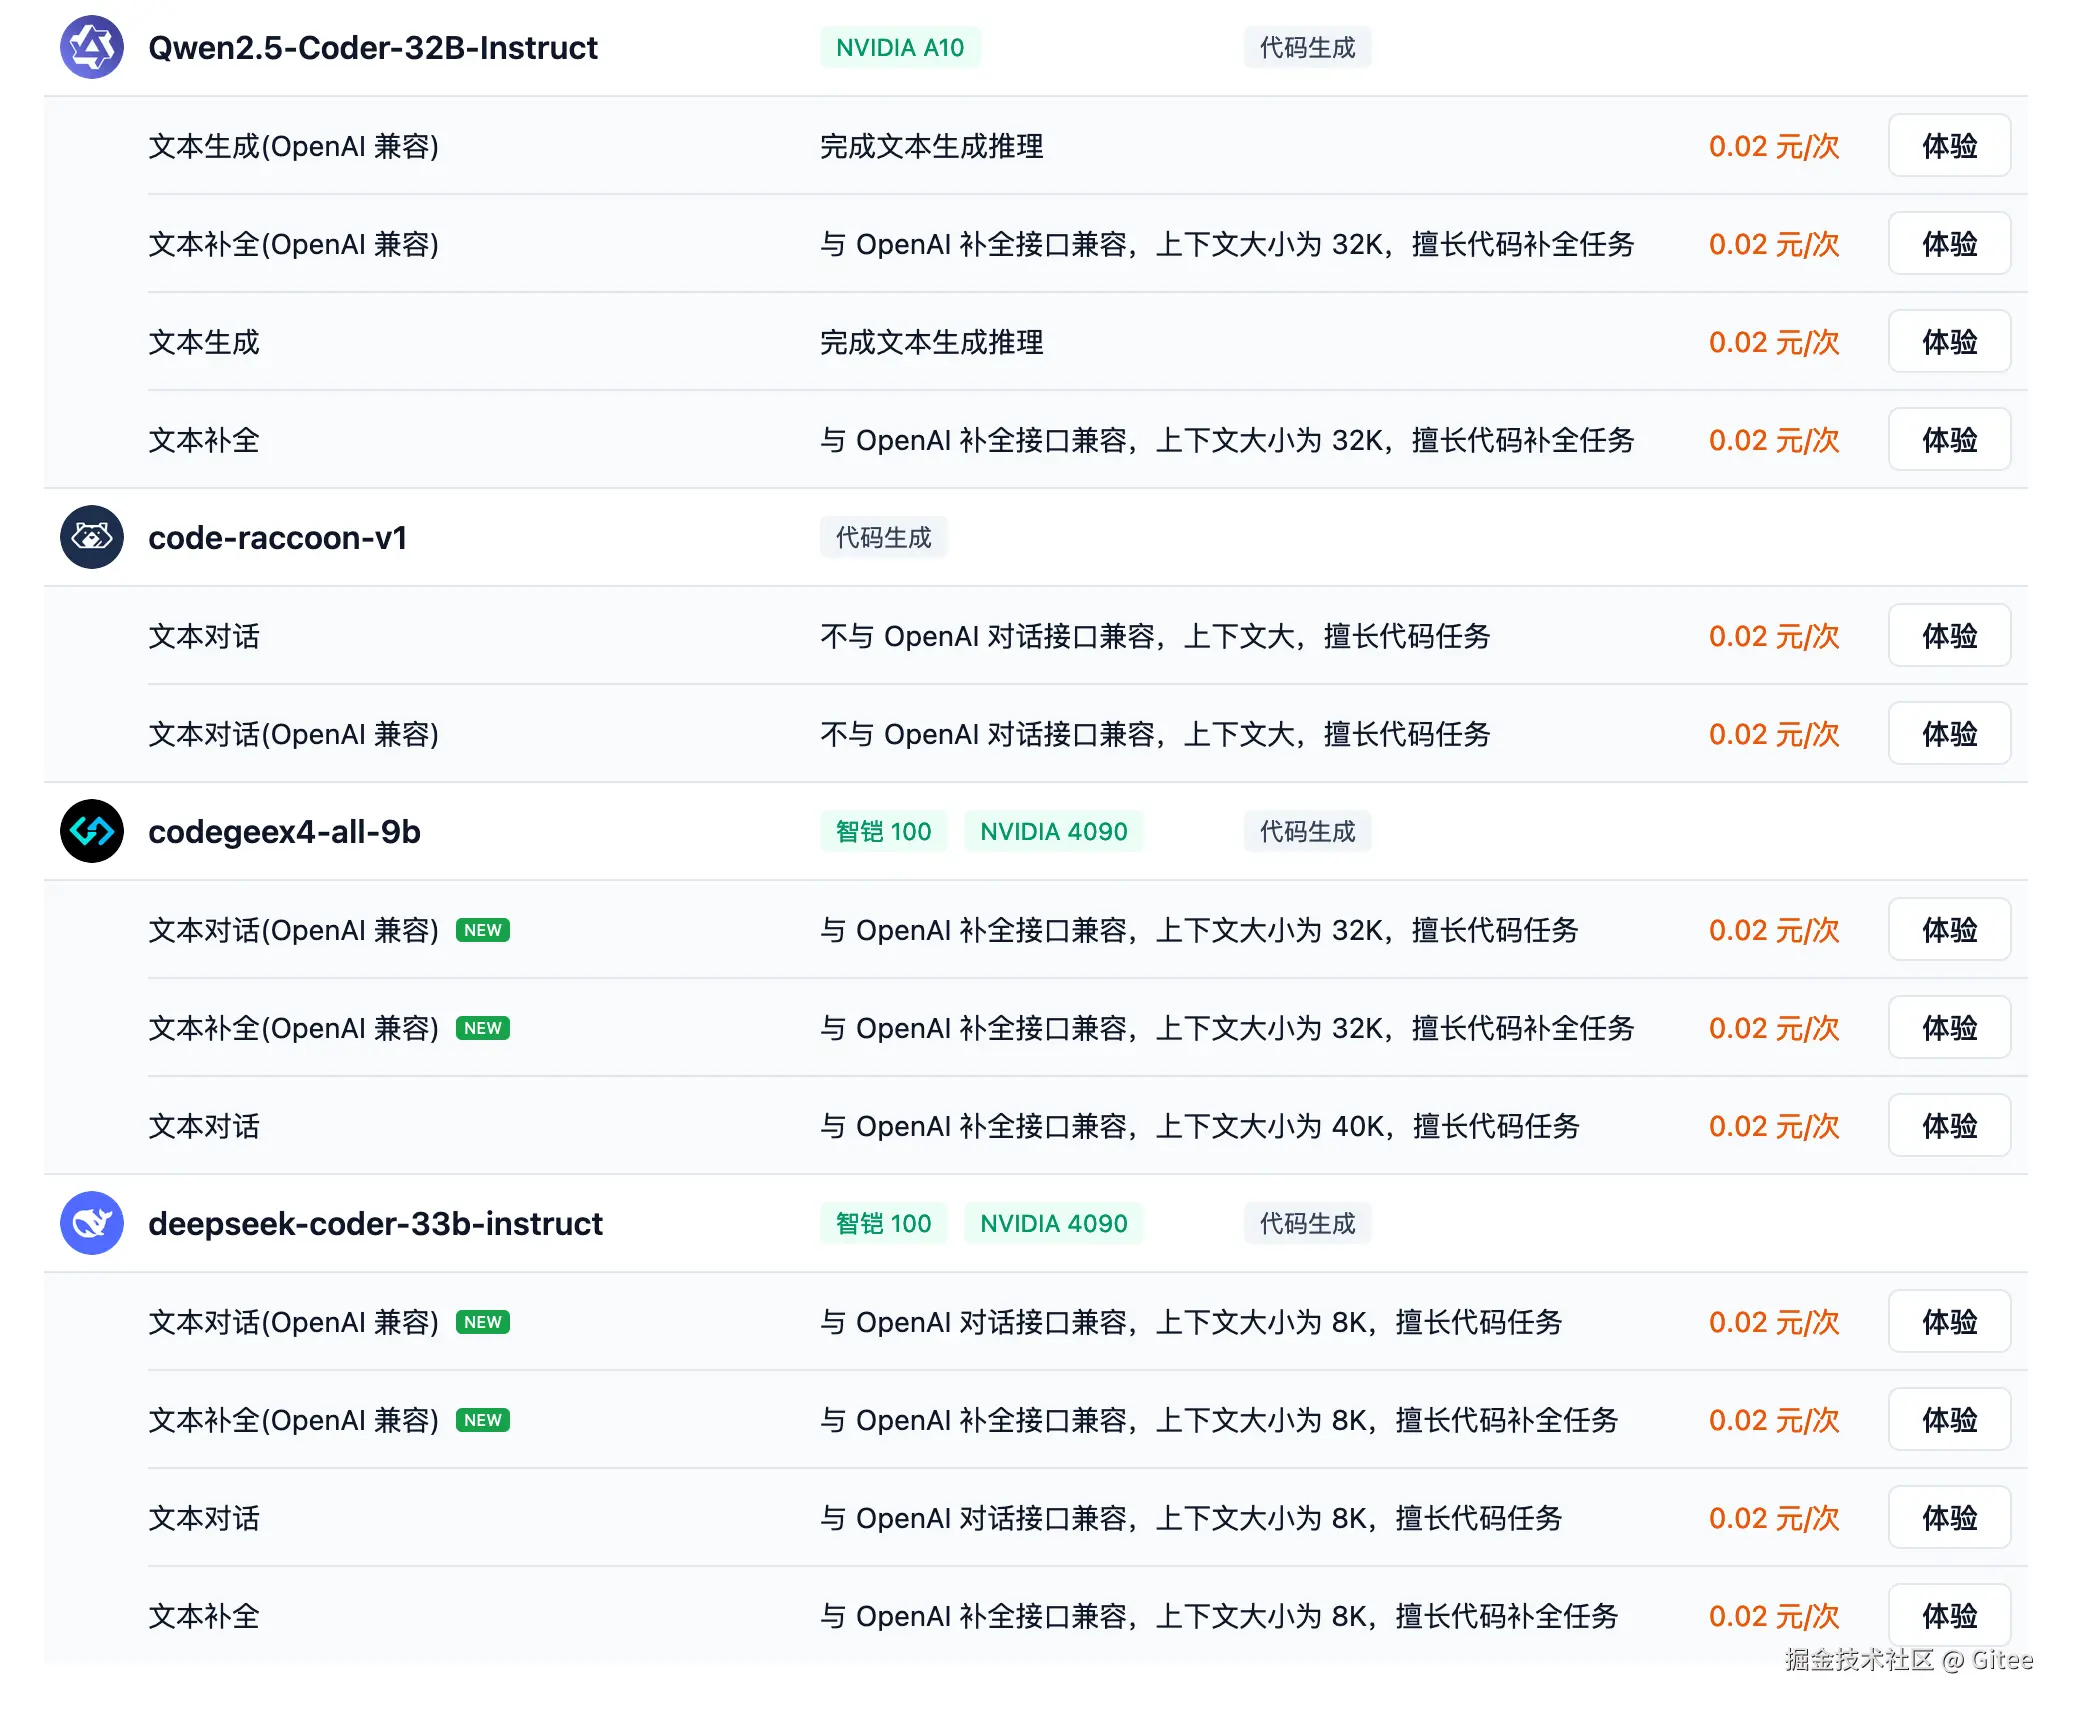The height and width of the screenshot is (1714, 2074).
Task: Open the deepseek-coder-33b-instruct model title
Action: coord(375,1223)
